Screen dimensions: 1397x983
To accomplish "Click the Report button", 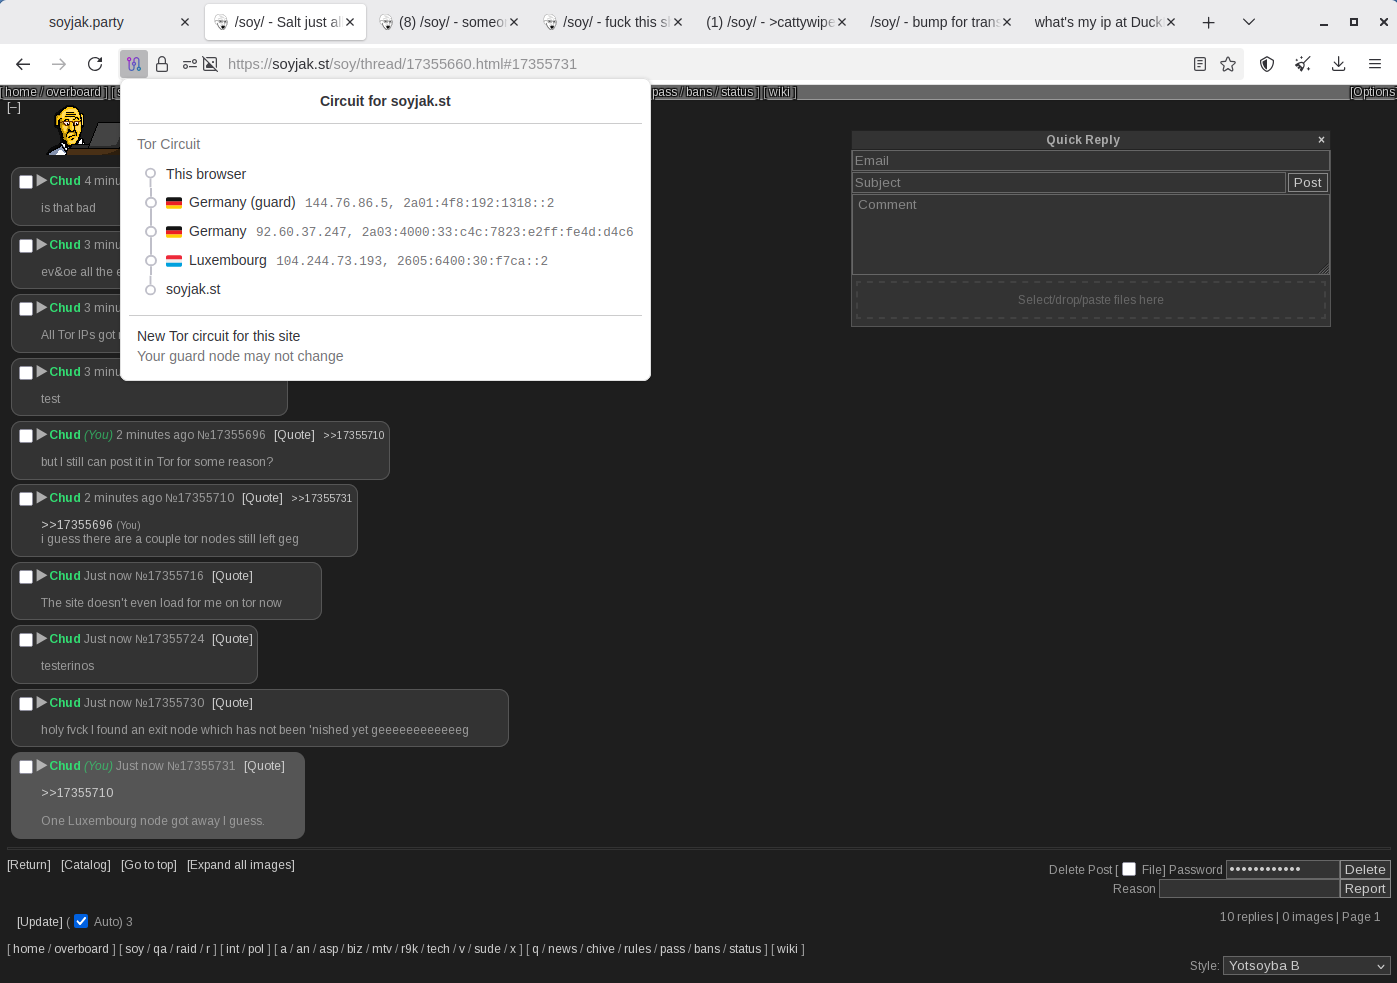I will [x=1365, y=889].
